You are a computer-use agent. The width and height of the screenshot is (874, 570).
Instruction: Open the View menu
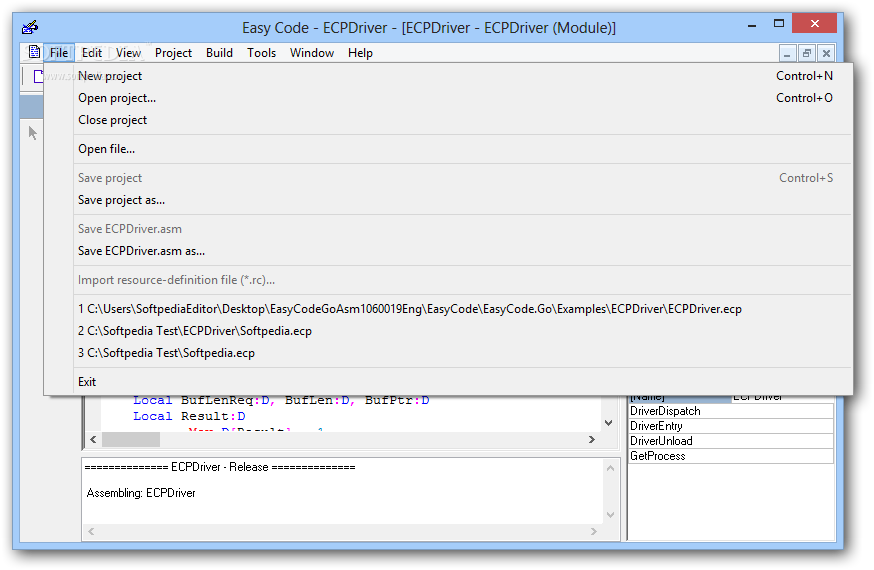point(128,52)
